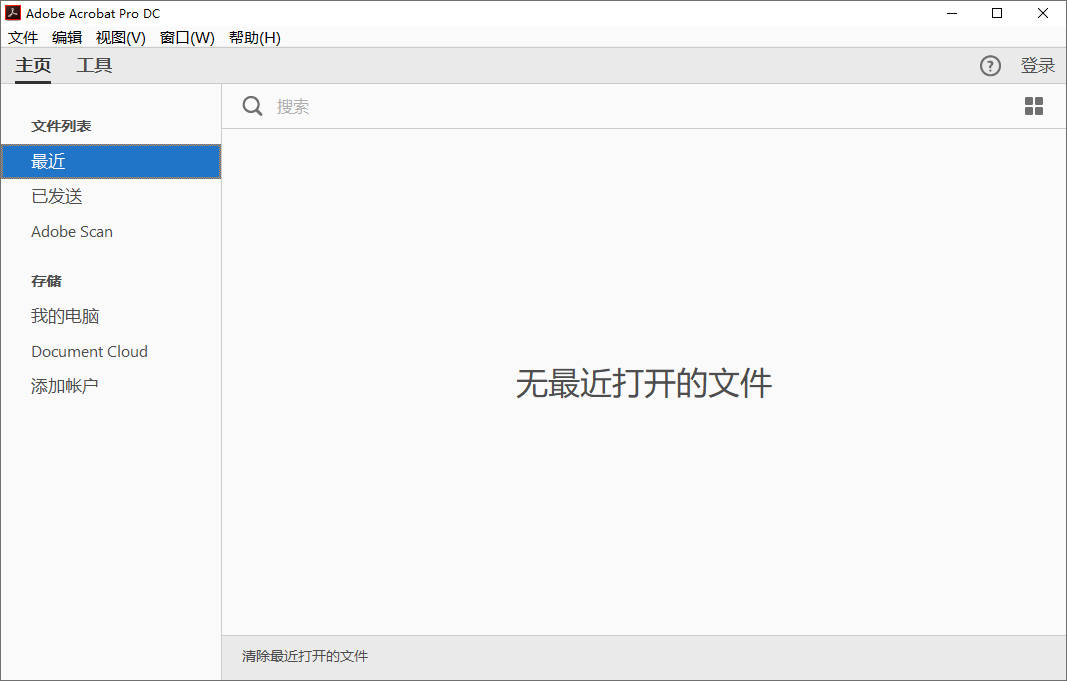This screenshot has width=1067, height=681.
Task: Open the 视图(V) menu
Action: (x=120, y=37)
